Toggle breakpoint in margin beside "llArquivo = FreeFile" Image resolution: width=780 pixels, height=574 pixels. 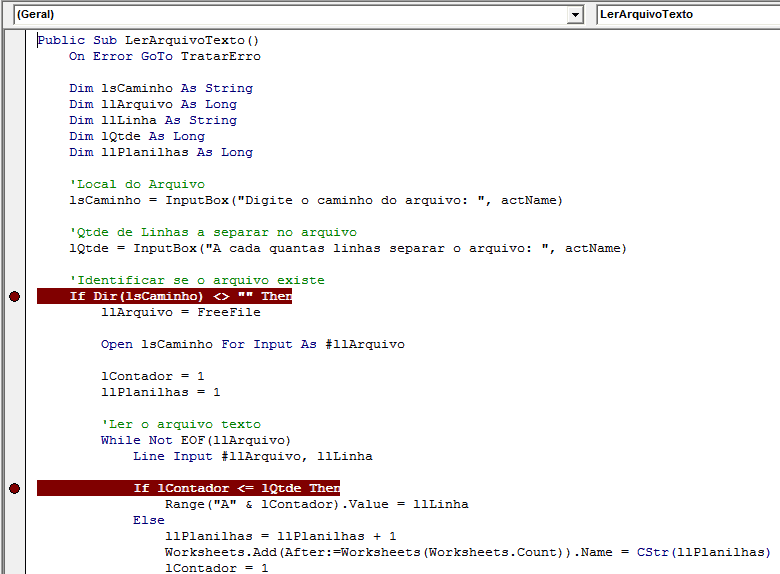pyautogui.click(x=14, y=312)
